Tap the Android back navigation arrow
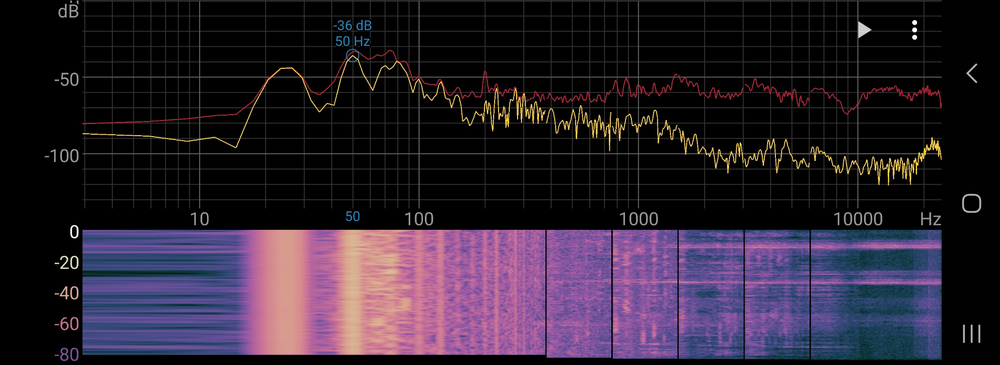 [971, 73]
